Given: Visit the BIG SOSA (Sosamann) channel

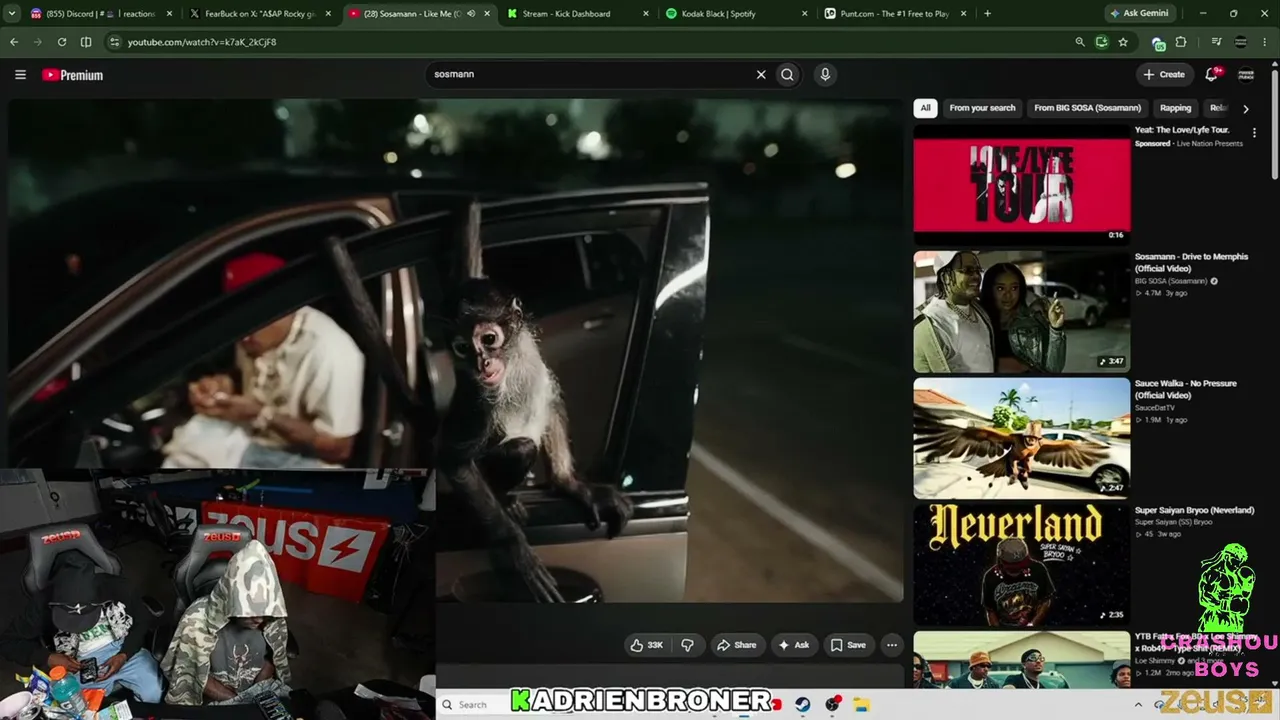Looking at the screenshot, I should point(1170,281).
